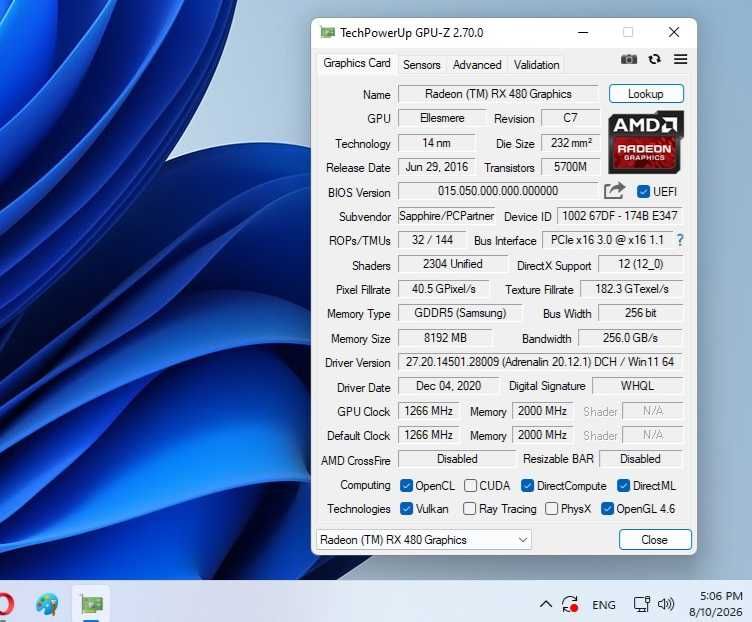Click the Bus Interface PCIe x16 field
Image resolution: width=752 pixels, height=622 pixels.
[x=607, y=240]
